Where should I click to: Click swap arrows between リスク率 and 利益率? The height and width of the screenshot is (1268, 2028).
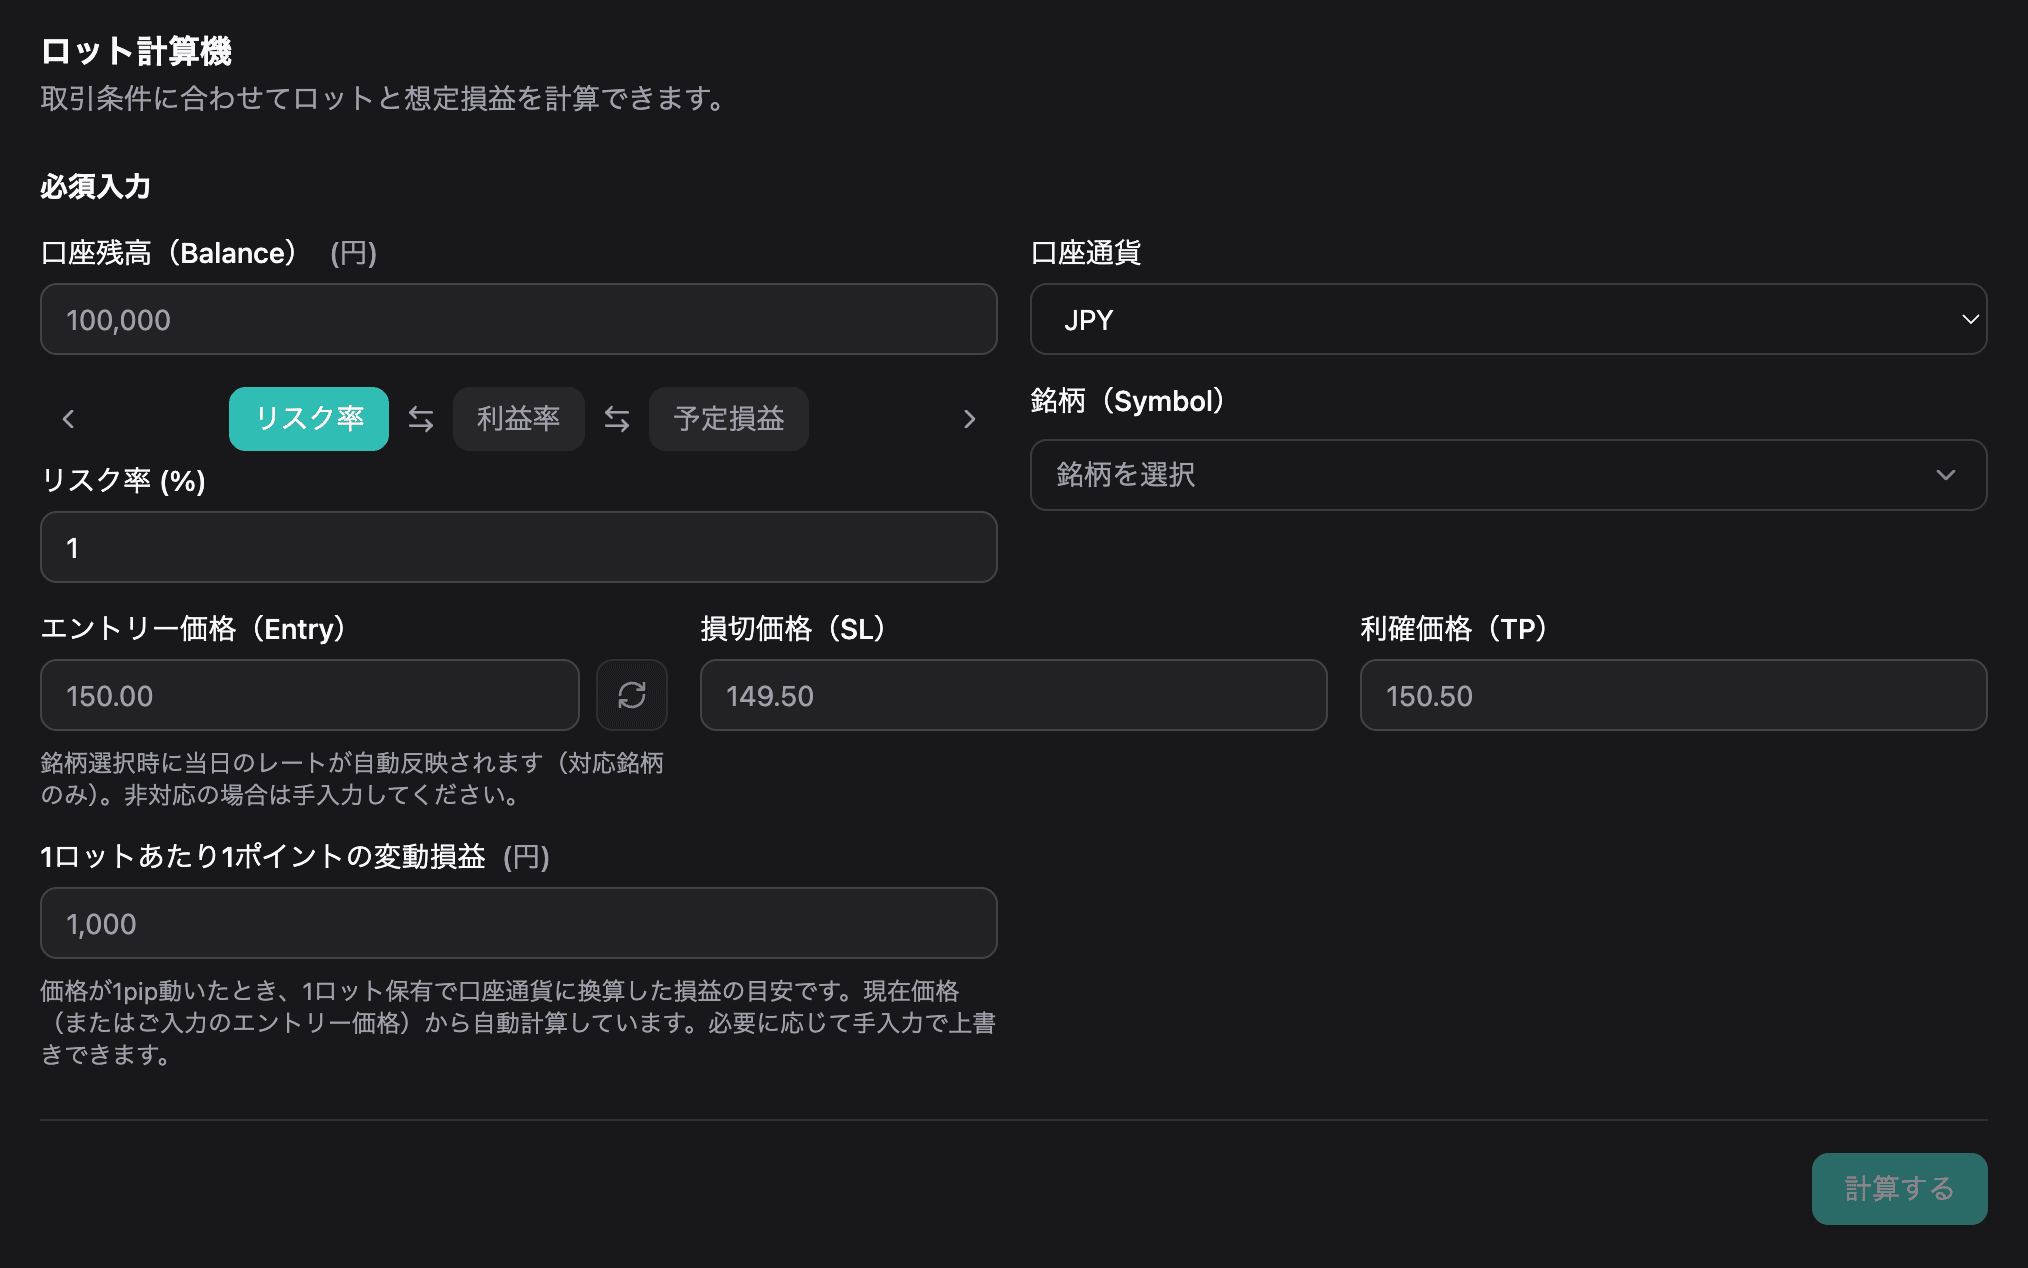click(421, 419)
